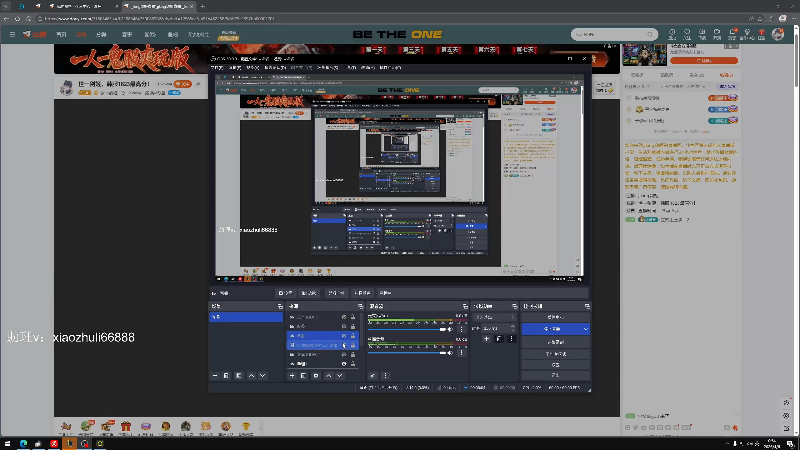The width and height of the screenshot is (800, 450).
Task: Select the 第五天 banner tab
Action: click(449, 50)
